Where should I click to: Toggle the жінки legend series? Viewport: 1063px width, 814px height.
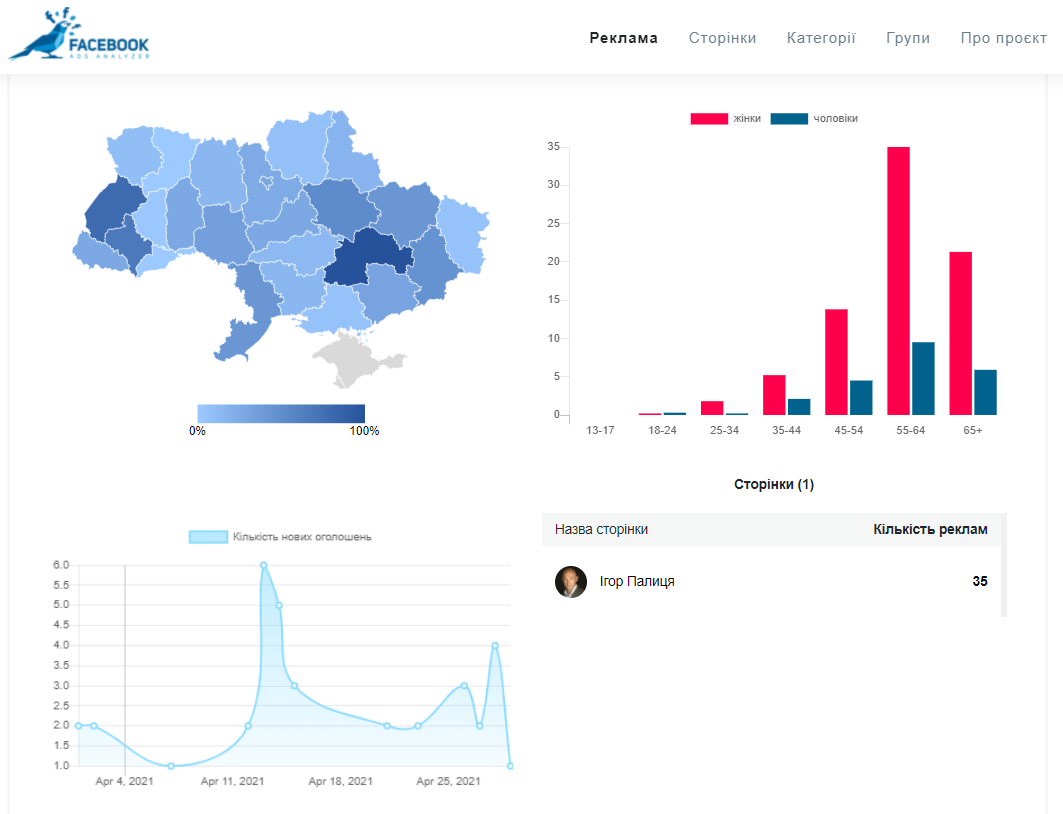coord(725,118)
